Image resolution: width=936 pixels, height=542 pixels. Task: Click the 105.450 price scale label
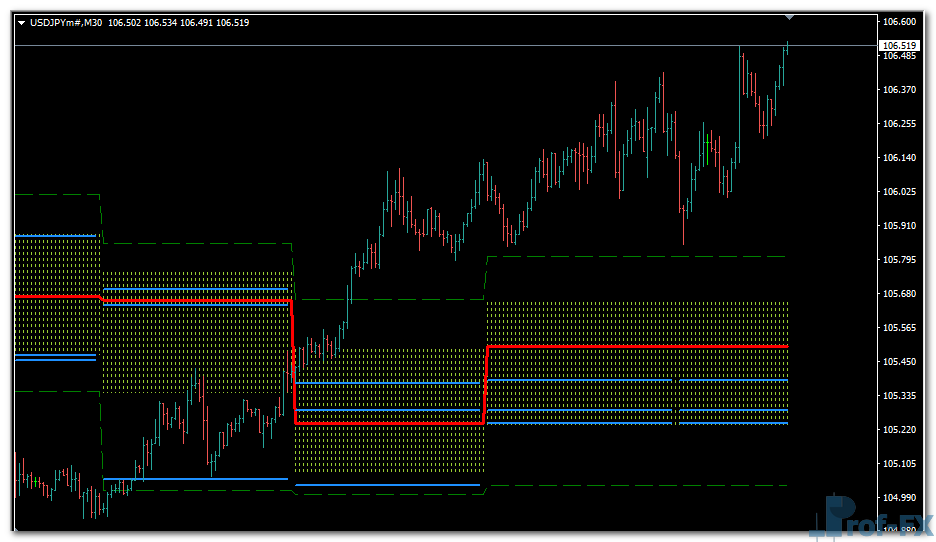pyautogui.click(x=899, y=362)
